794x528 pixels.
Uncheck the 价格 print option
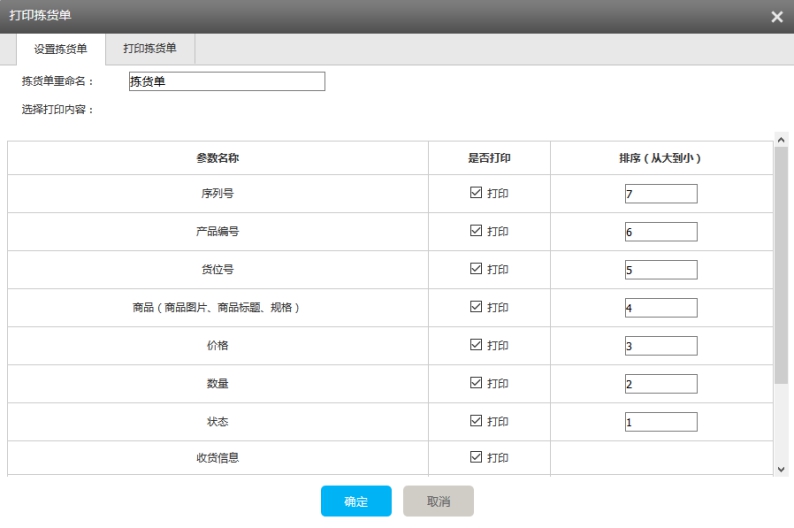476,345
